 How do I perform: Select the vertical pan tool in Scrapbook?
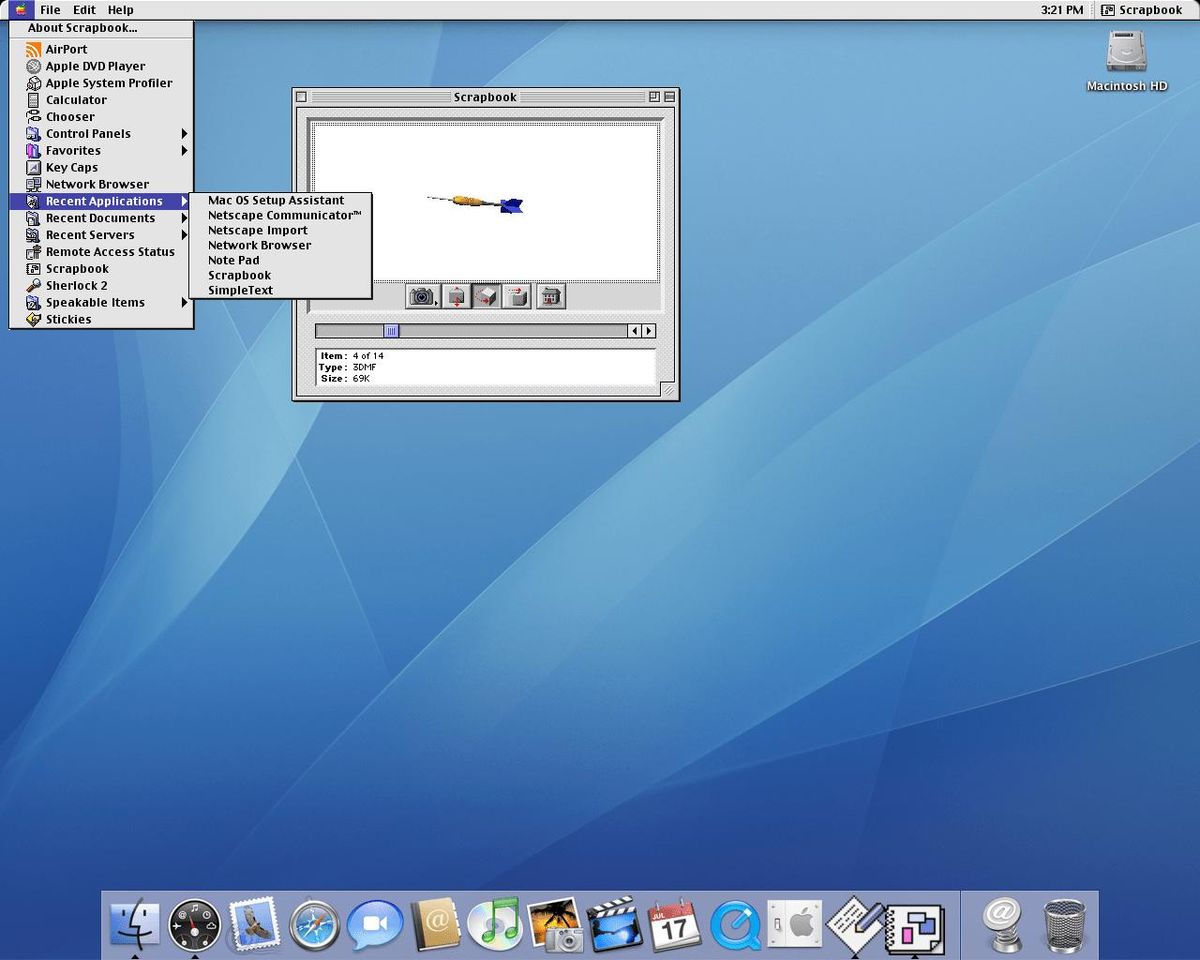pyautogui.click(x=455, y=296)
